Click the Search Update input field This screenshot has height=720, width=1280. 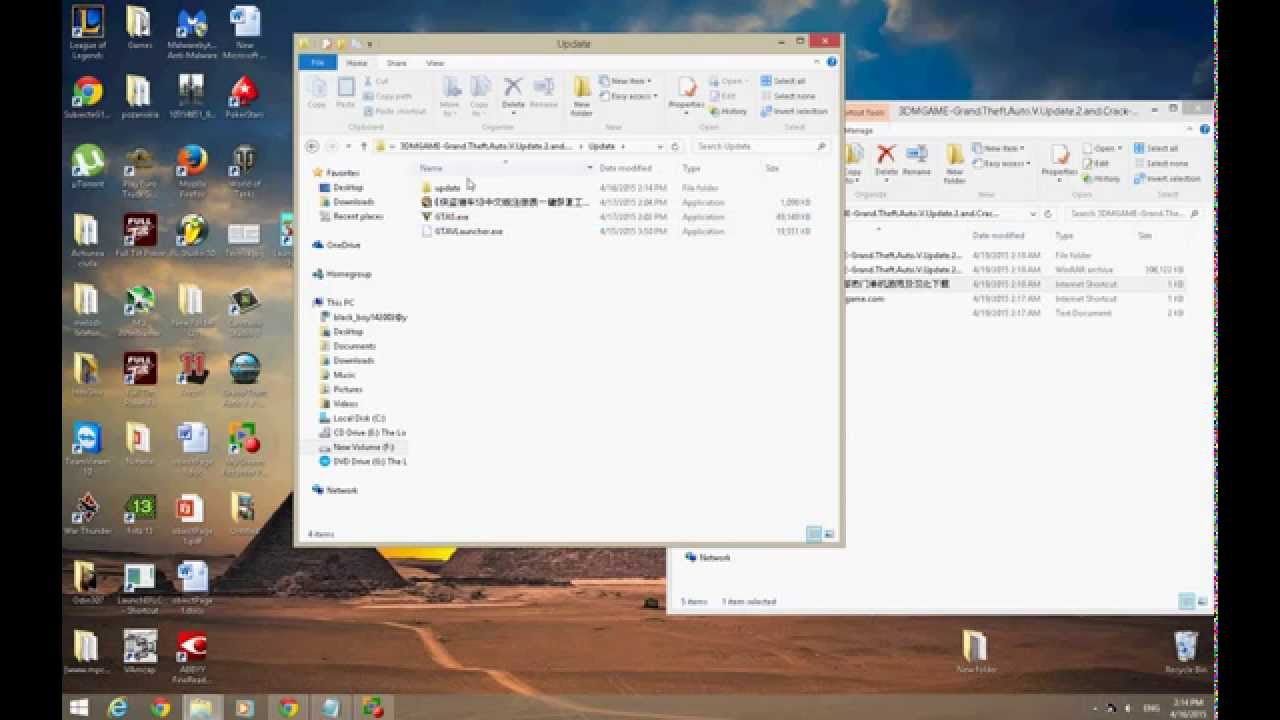tap(761, 146)
